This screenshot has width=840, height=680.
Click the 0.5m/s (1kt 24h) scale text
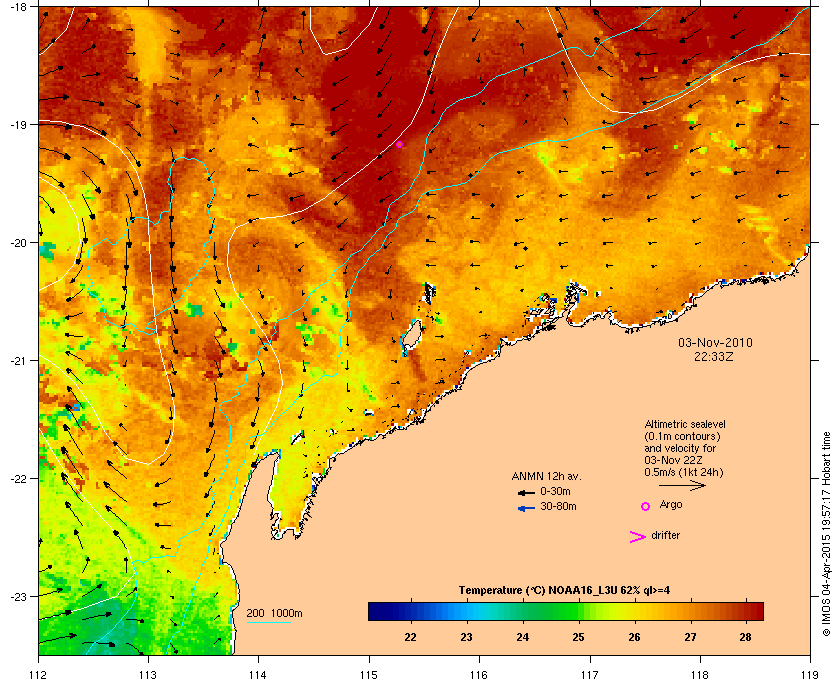point(684,473)
